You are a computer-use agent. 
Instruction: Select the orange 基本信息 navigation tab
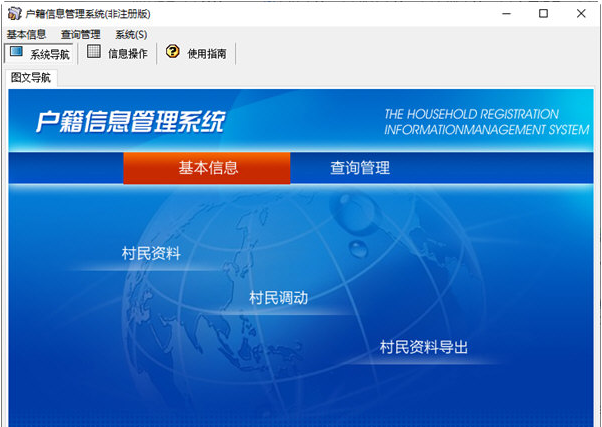[x=207, y=168]
